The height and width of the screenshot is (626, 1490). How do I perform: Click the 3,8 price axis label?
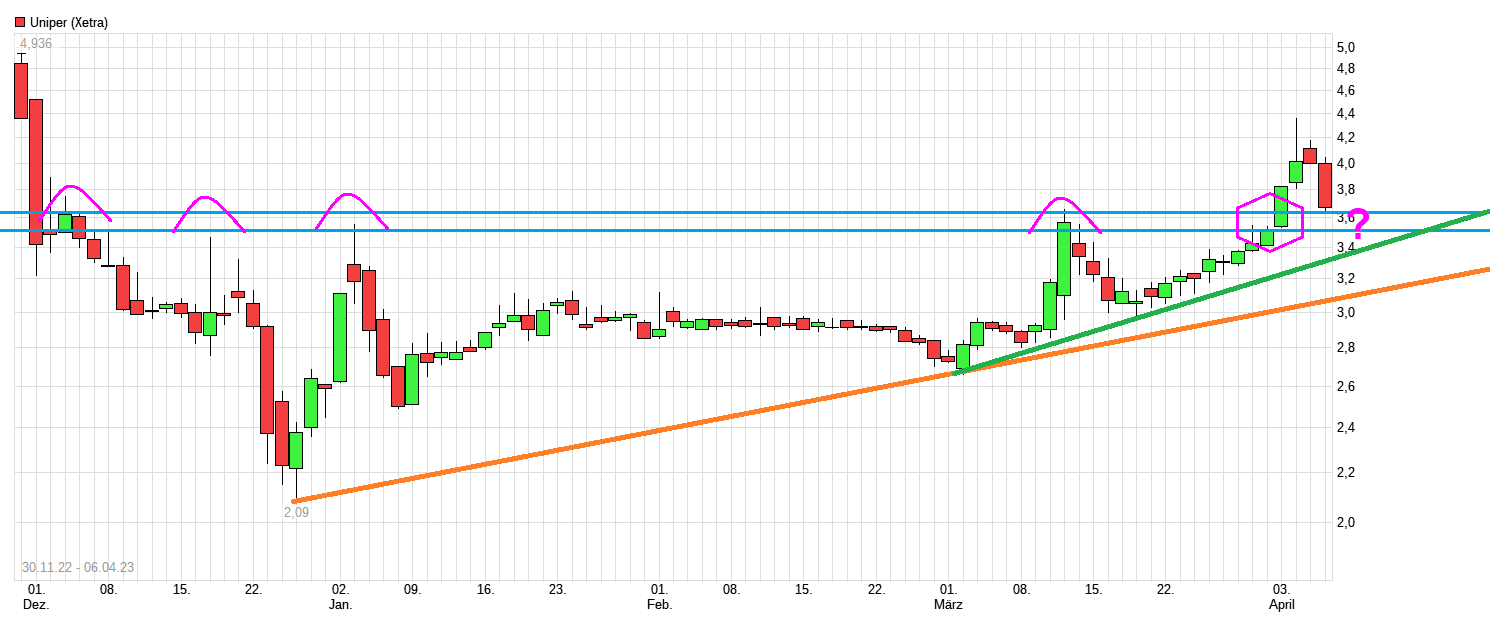tap(1345, 189)
